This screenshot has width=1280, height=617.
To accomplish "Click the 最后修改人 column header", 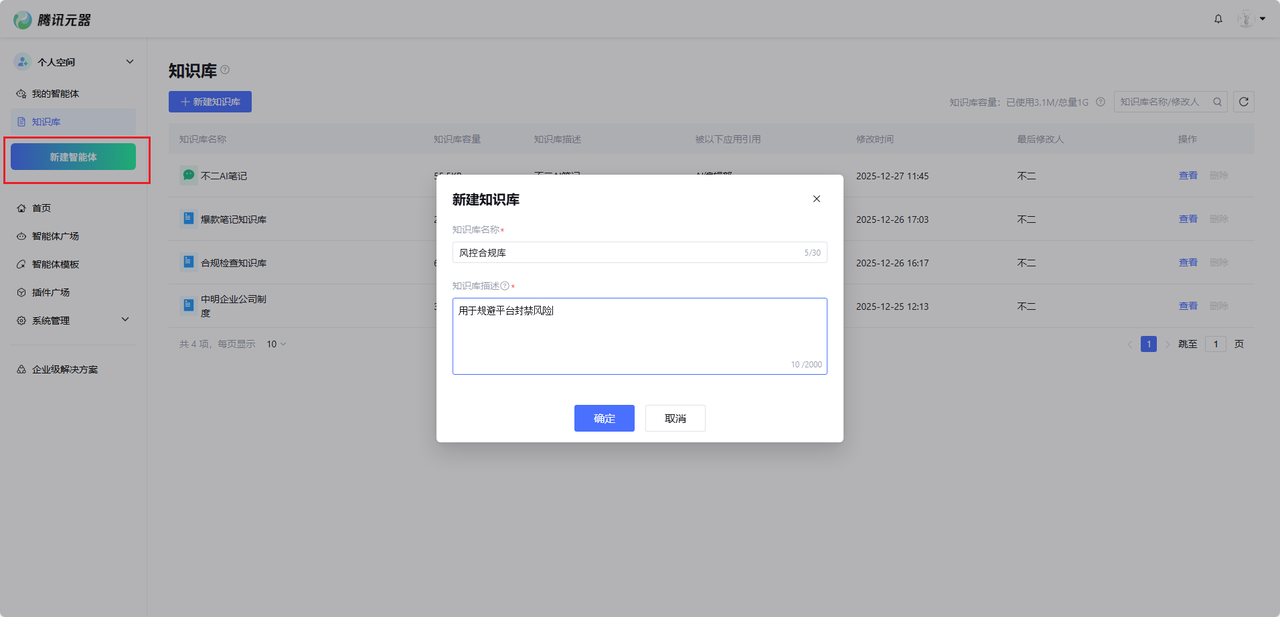I will (1040, 139).
